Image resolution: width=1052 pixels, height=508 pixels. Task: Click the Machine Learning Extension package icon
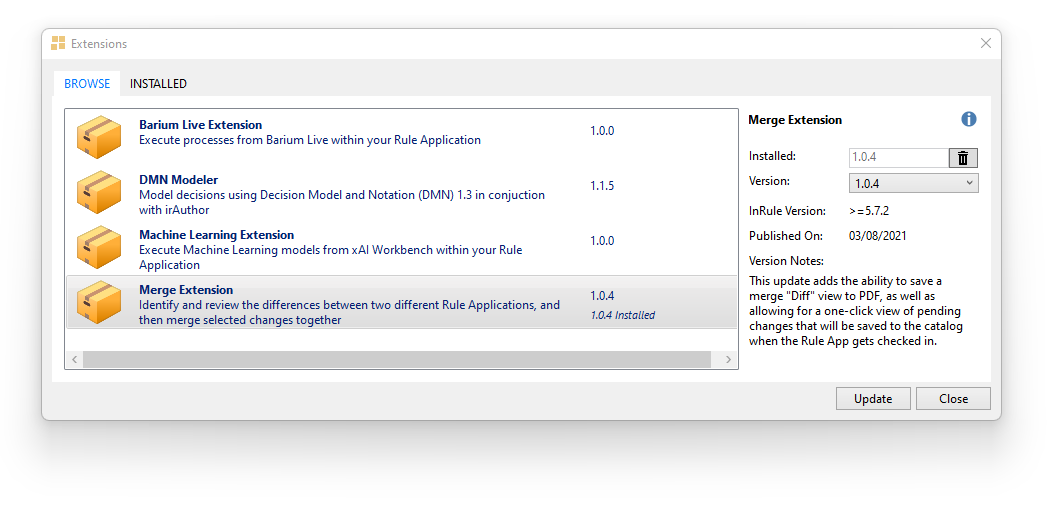[x=98, y=247]
